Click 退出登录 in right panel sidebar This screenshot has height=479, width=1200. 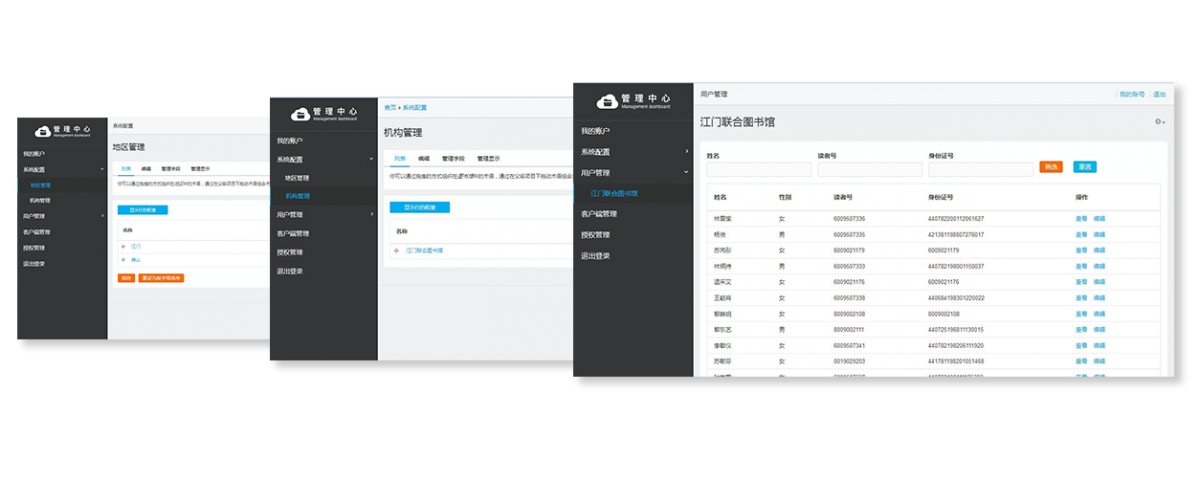point(595,256)
